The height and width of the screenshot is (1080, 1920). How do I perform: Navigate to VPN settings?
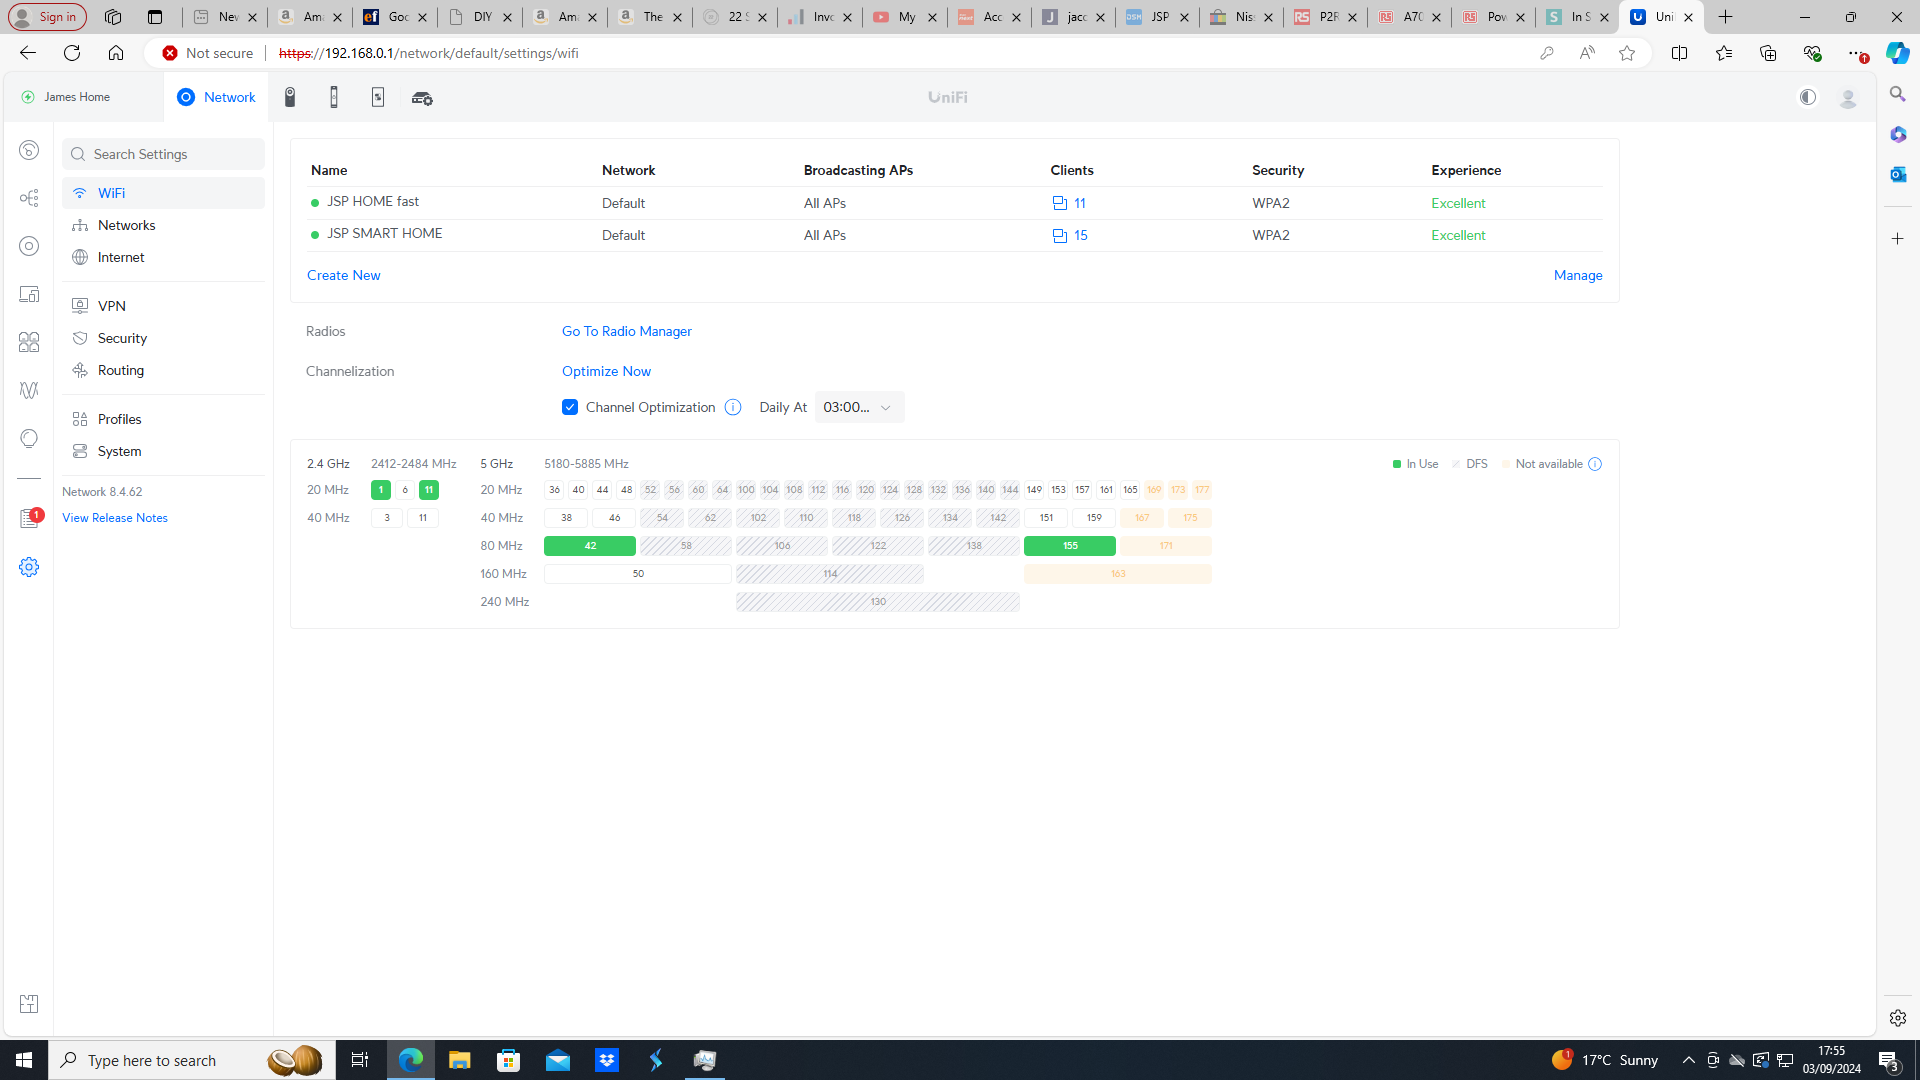point(112,305)
